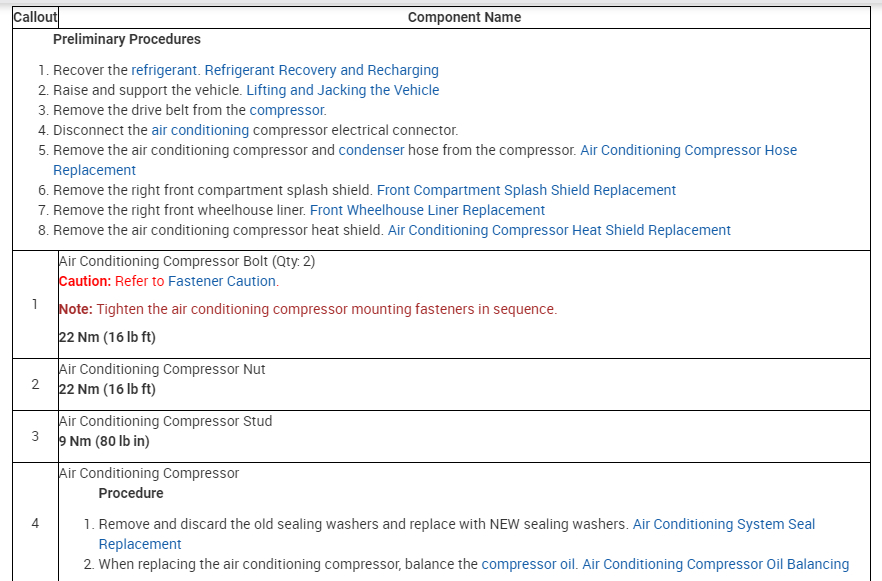Select callout number 3 cell
The image size is (882, 581).
pos(35,436)
